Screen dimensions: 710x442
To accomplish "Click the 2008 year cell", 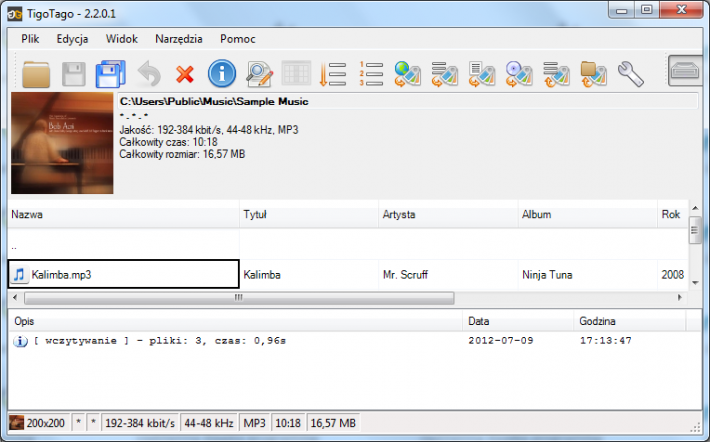I will point(673,274).
